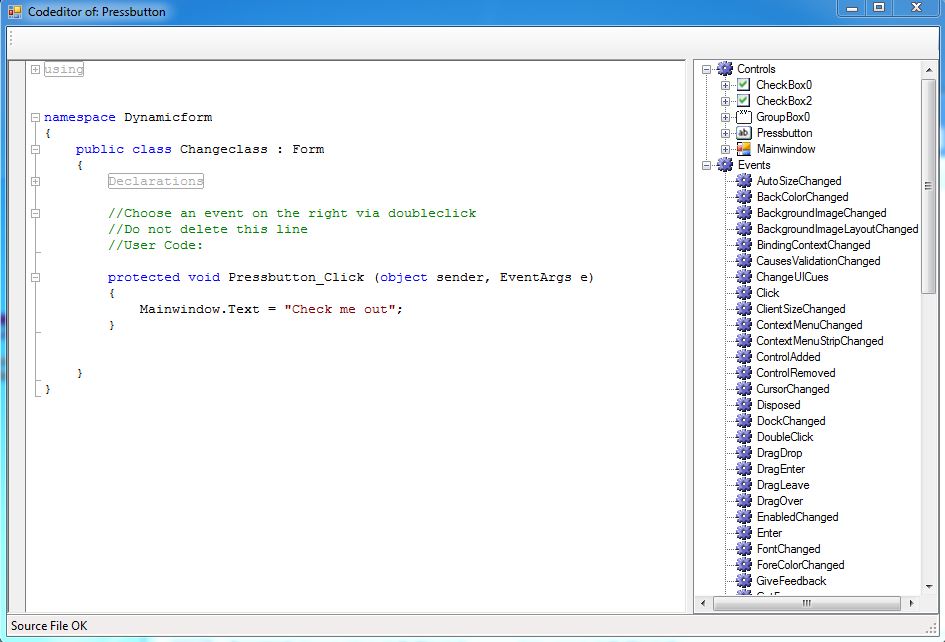The height and width of the screenshot is (642, 945).
Task: Expand the collapsed using region
Action: coord(36,69)
